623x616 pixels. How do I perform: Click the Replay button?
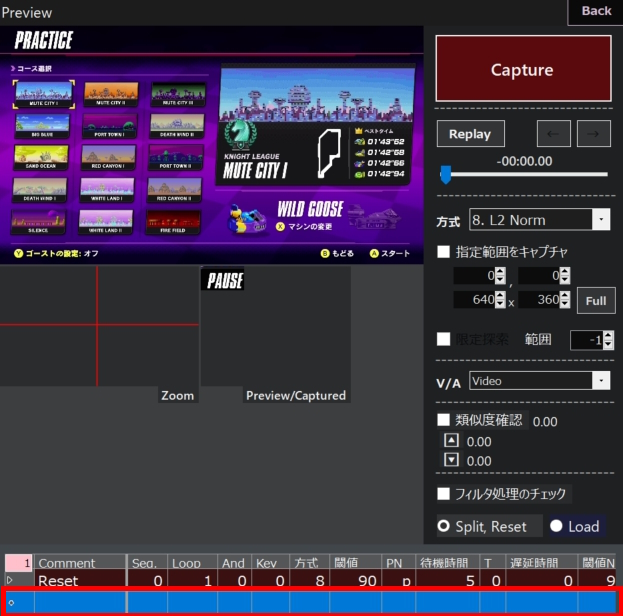tap(470, 134)
